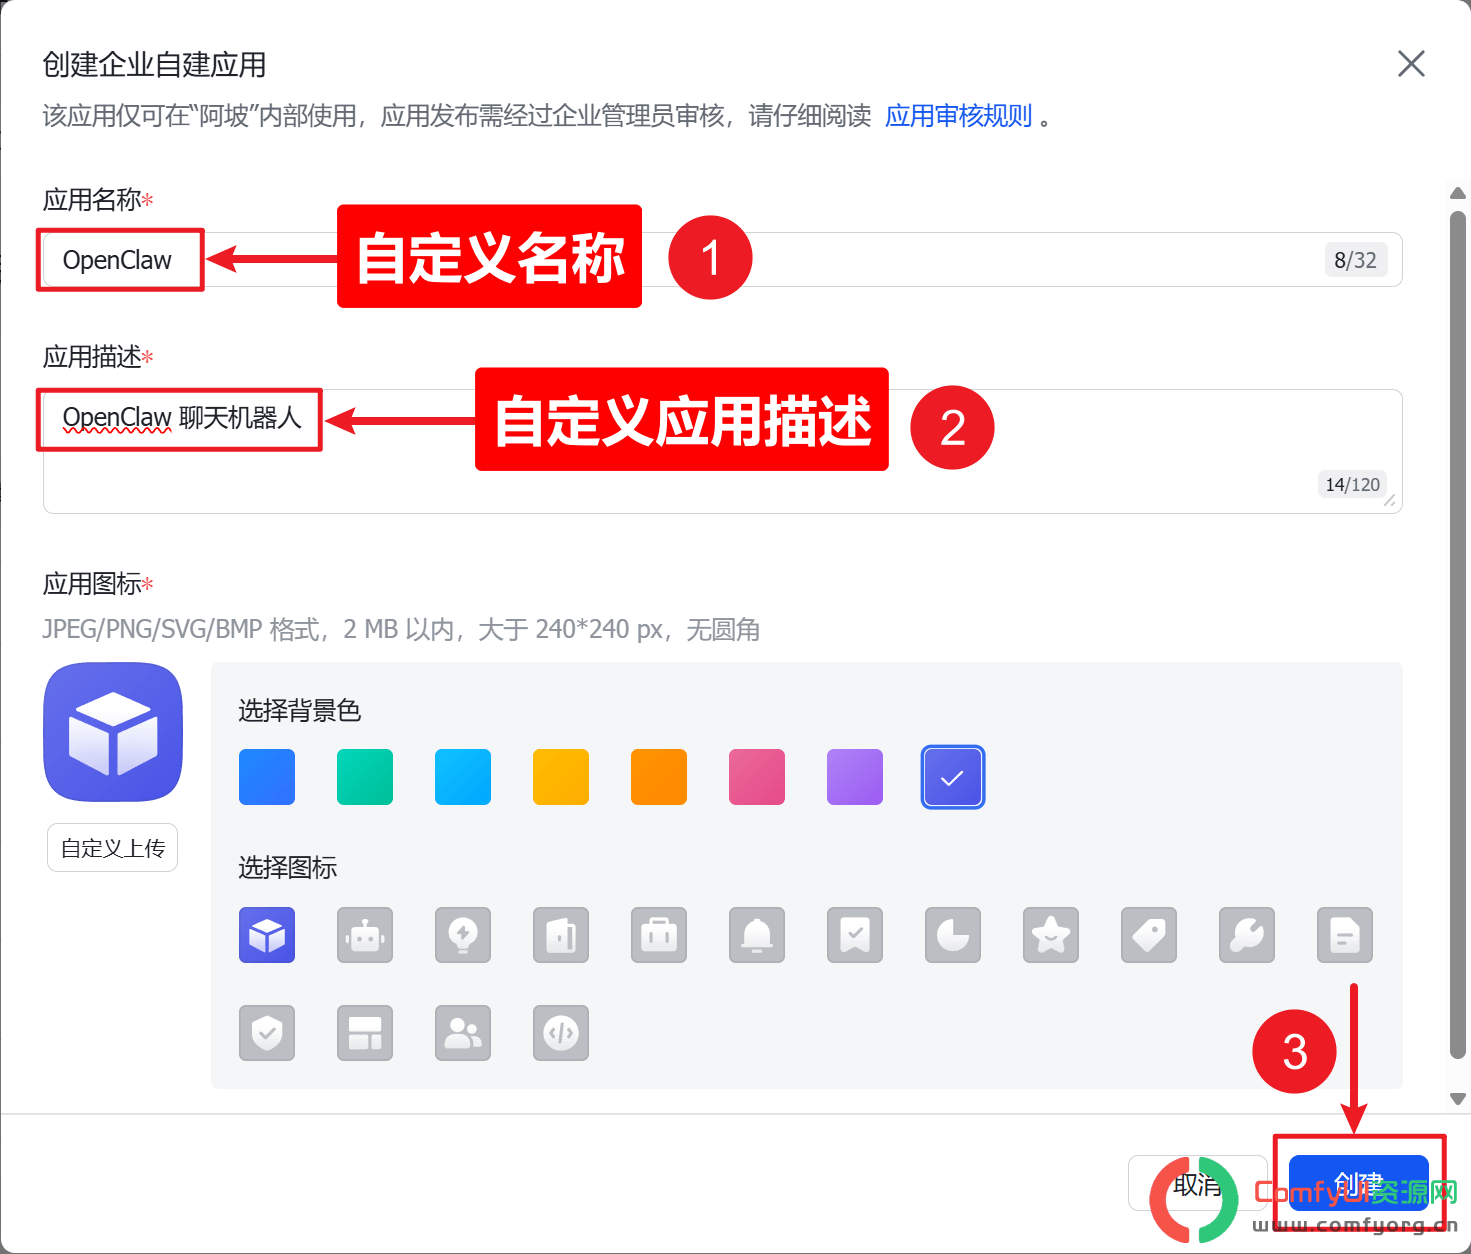The height and width of the screenshot is (1254, 1471).
Task: Select the orange background color
Action: pyautogui.click(x=659, y=777)
